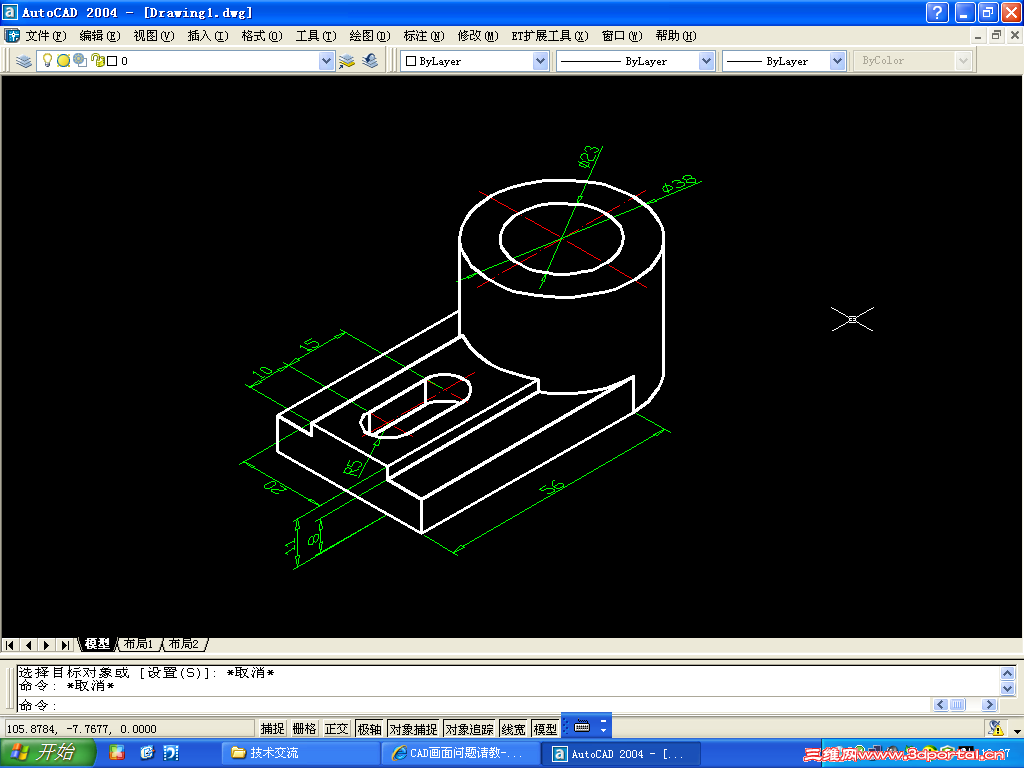Click AutoCAD 2004 taskbar button

click(x=621, y=754)
